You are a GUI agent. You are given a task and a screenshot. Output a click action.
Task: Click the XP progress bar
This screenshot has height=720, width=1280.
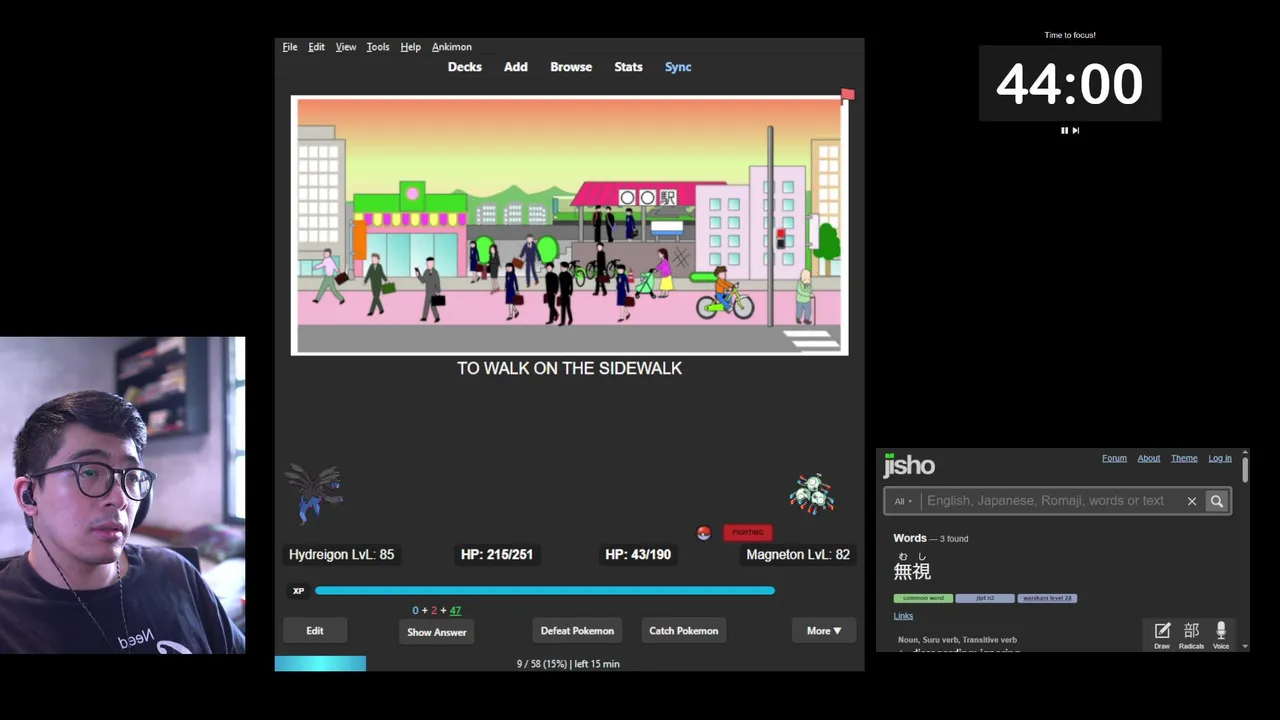tap(545, 591)
